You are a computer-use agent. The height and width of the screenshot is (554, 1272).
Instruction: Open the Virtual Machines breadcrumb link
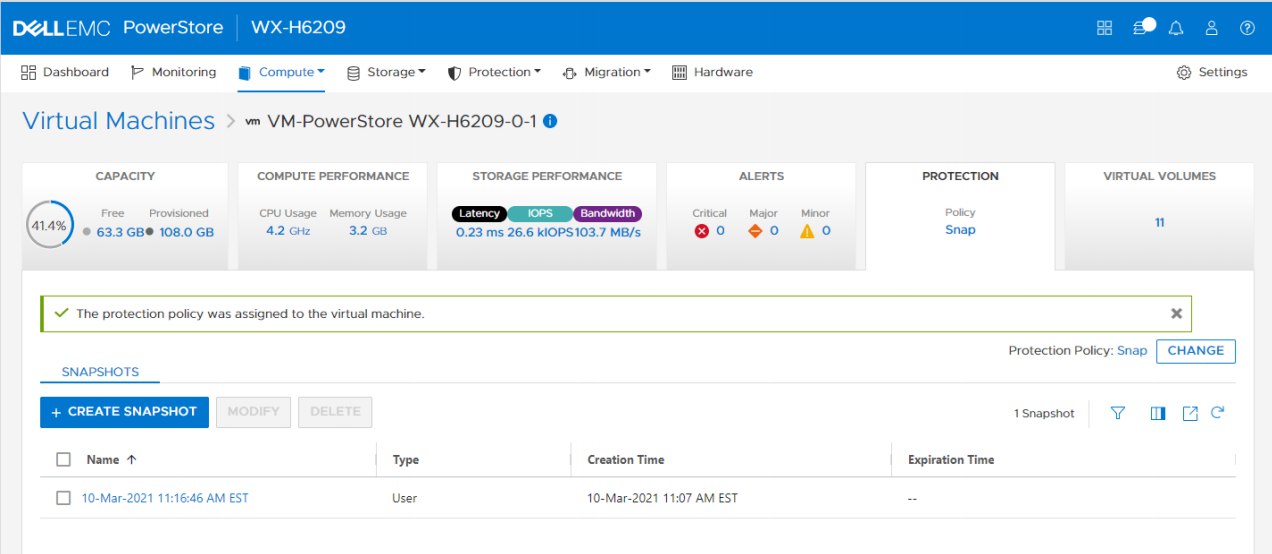[118, 121]
